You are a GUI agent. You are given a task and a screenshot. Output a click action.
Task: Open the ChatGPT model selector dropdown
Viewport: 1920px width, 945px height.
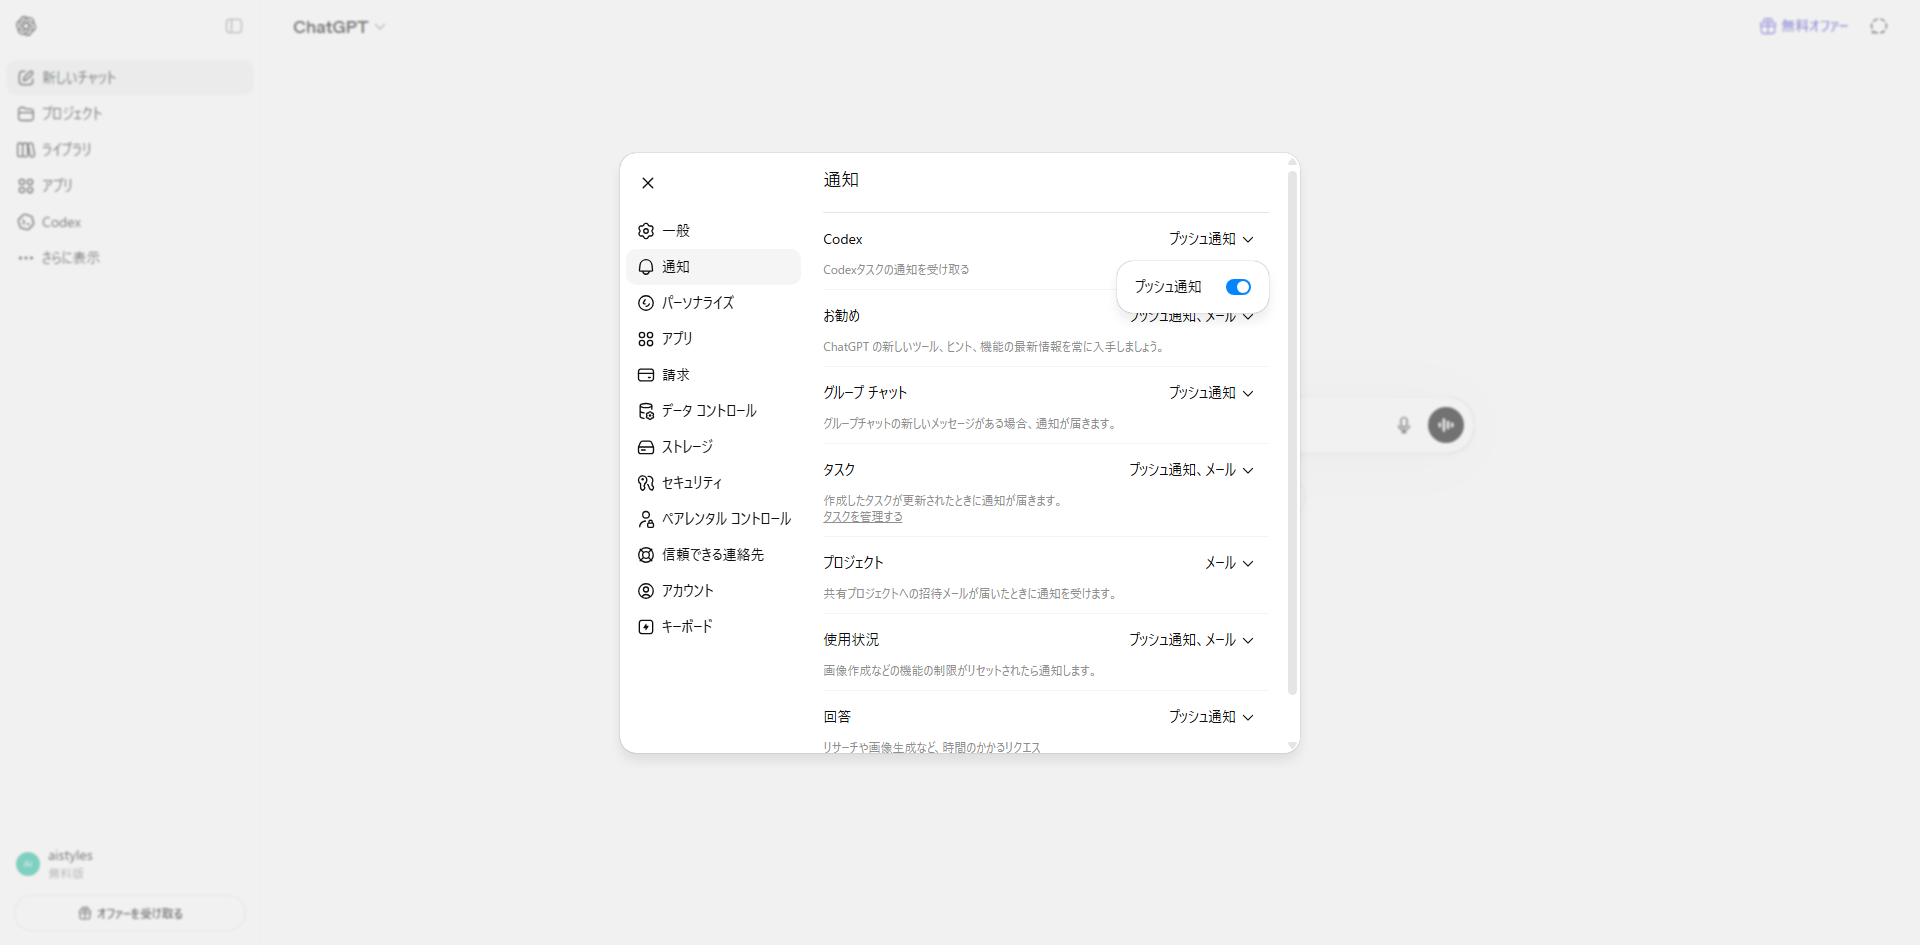(339, 27)
